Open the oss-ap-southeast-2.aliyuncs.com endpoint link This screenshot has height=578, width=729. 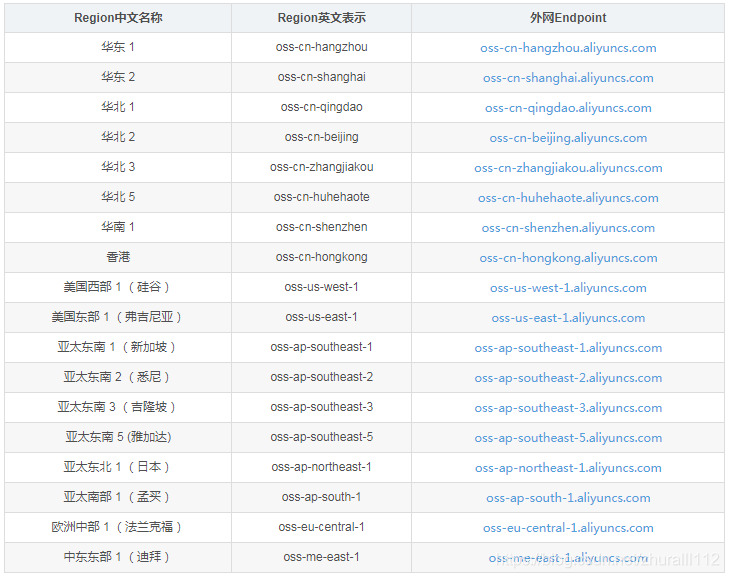point(568,378)
